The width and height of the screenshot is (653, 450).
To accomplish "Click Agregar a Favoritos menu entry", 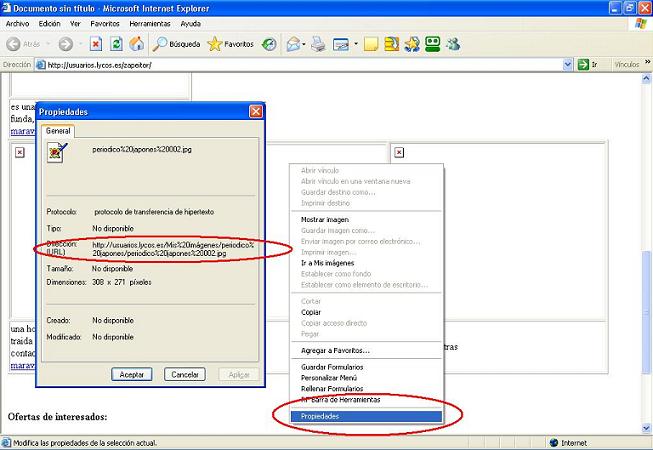I will click(x=335, y=350).
